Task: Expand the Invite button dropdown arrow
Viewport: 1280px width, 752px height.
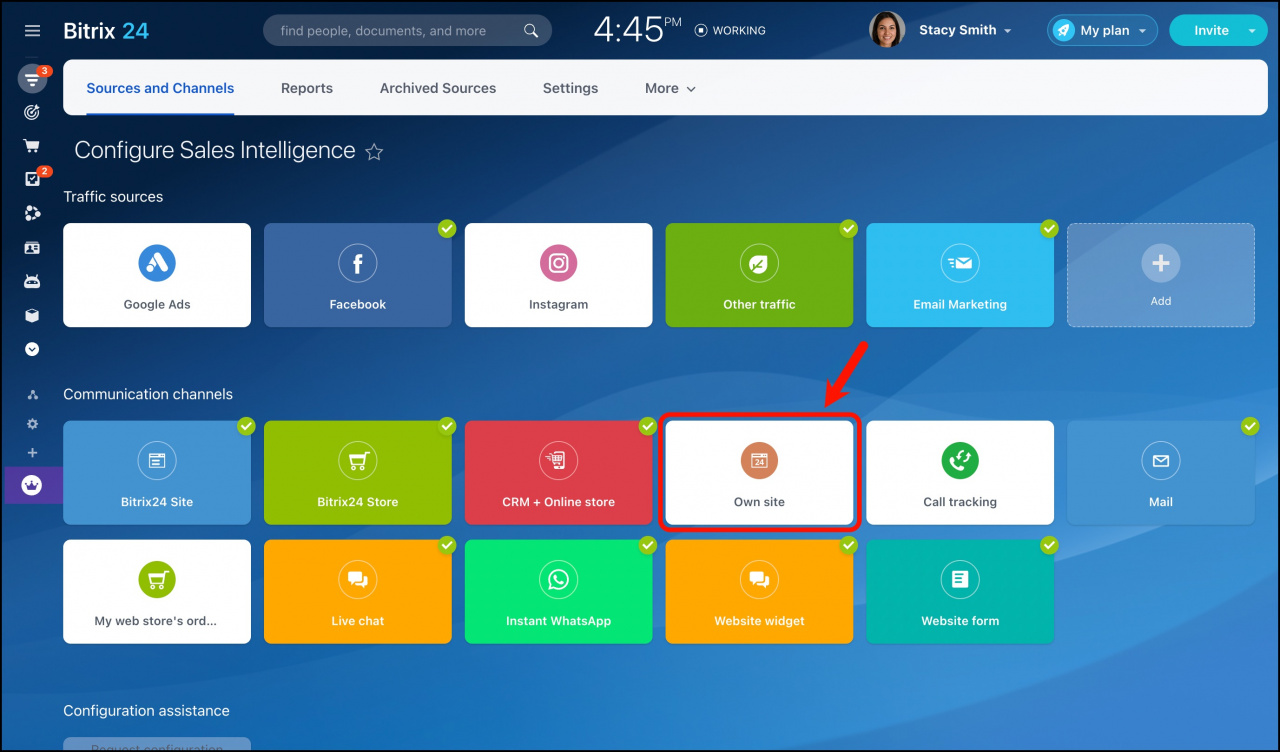Action: (1252, 31)
